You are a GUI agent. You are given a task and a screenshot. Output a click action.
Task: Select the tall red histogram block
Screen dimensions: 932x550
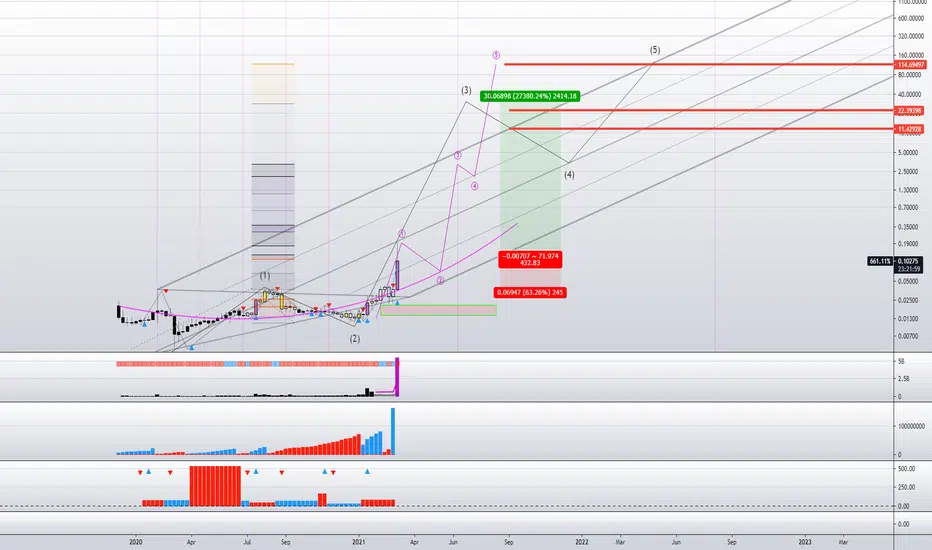(x=215, y=486)
